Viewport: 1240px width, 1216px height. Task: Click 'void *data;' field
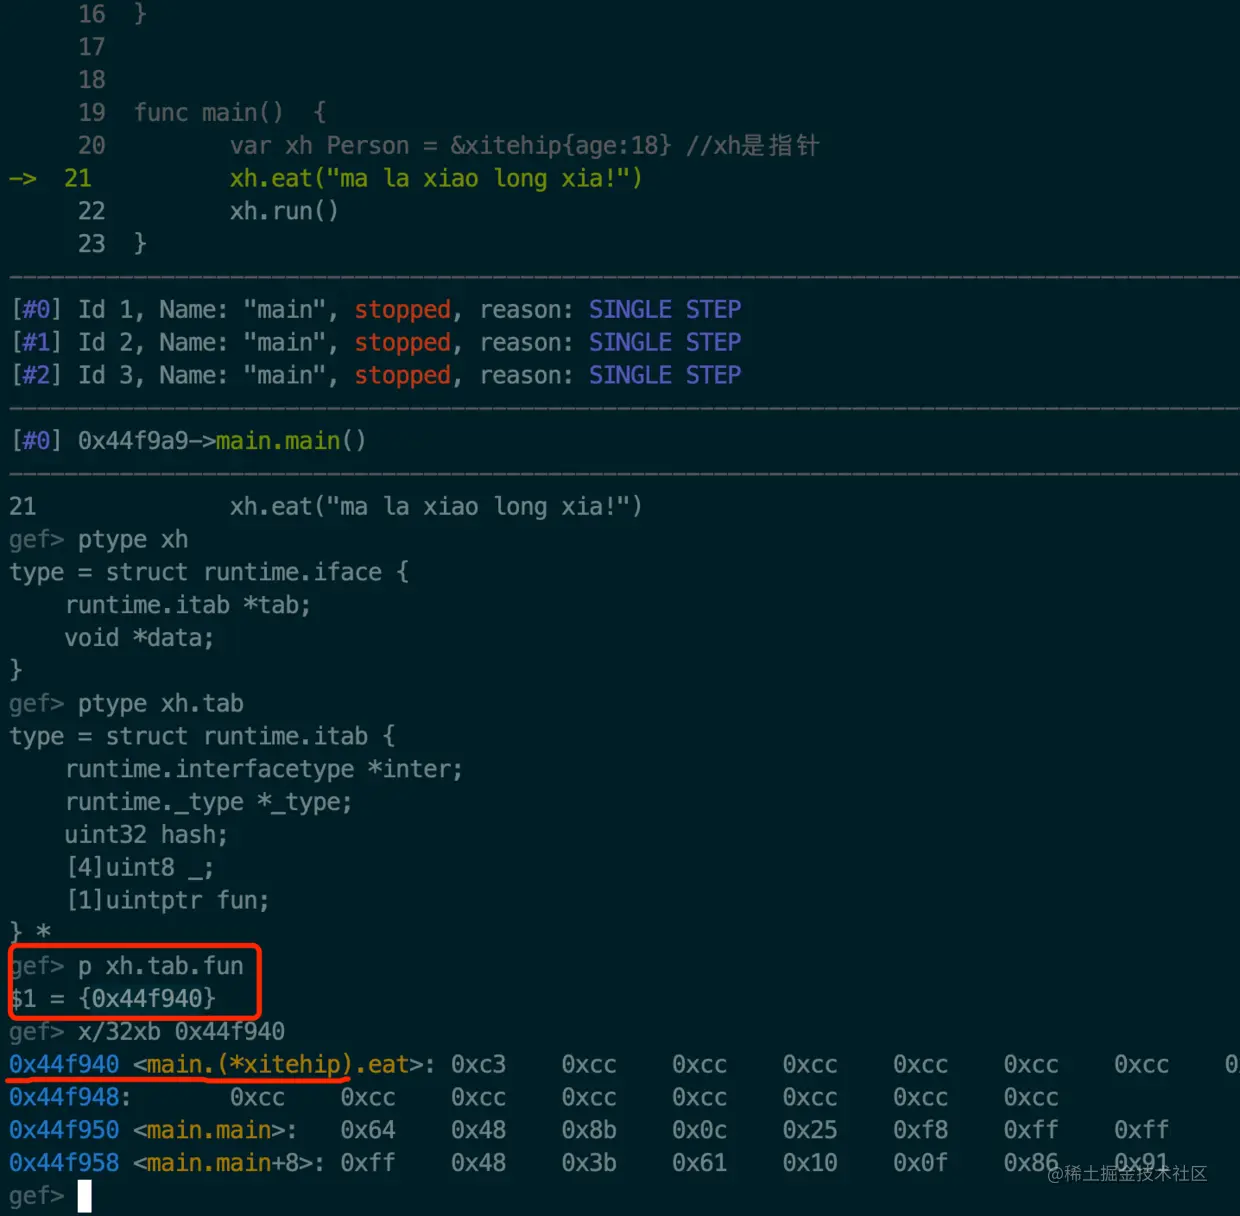pos(139,638)
